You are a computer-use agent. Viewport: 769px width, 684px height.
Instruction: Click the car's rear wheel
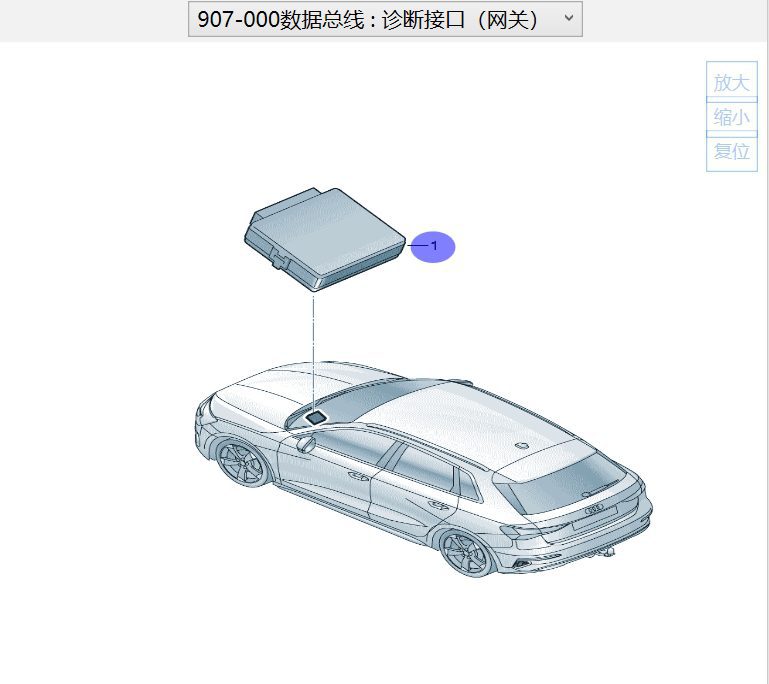pyautogui.click(x=467, y=552)
